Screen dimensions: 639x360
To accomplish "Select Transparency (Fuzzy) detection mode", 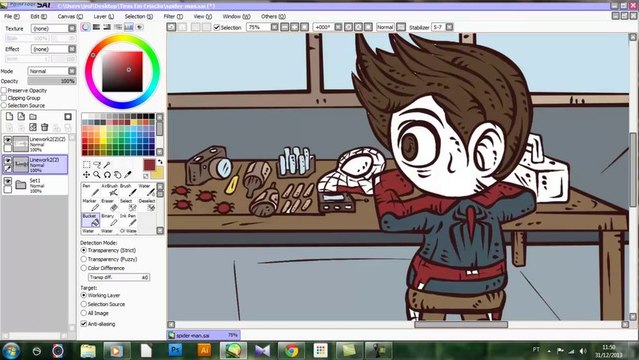I will click(x=84, y=259).
